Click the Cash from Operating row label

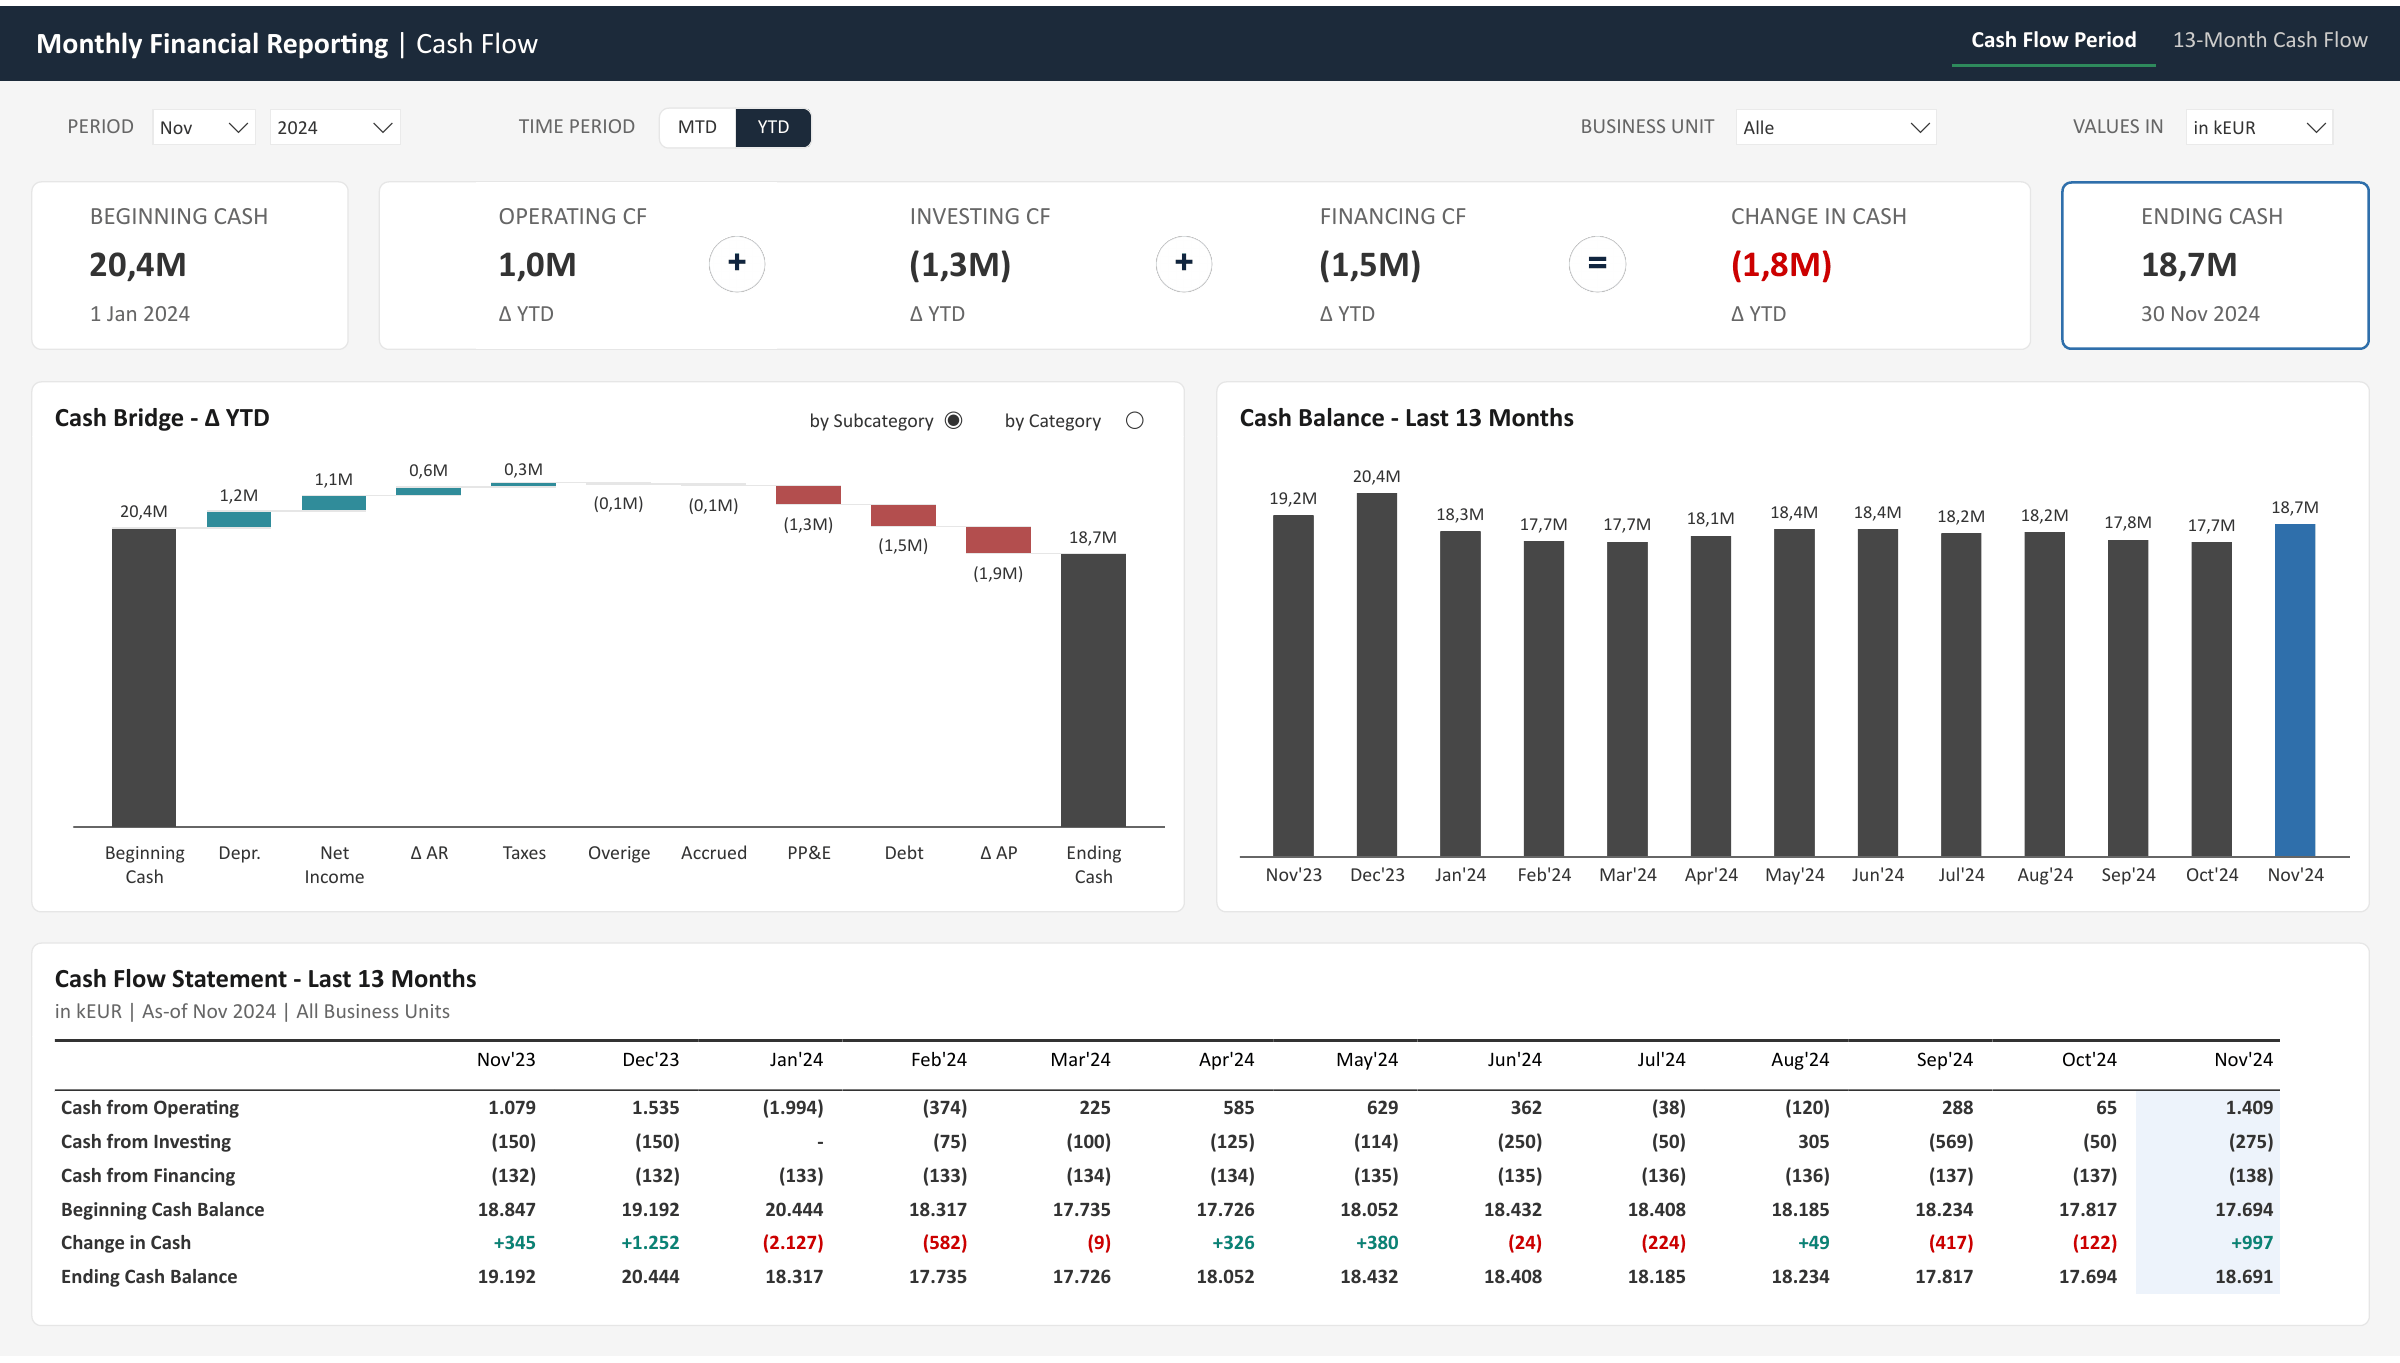[x=150, y=1108]
